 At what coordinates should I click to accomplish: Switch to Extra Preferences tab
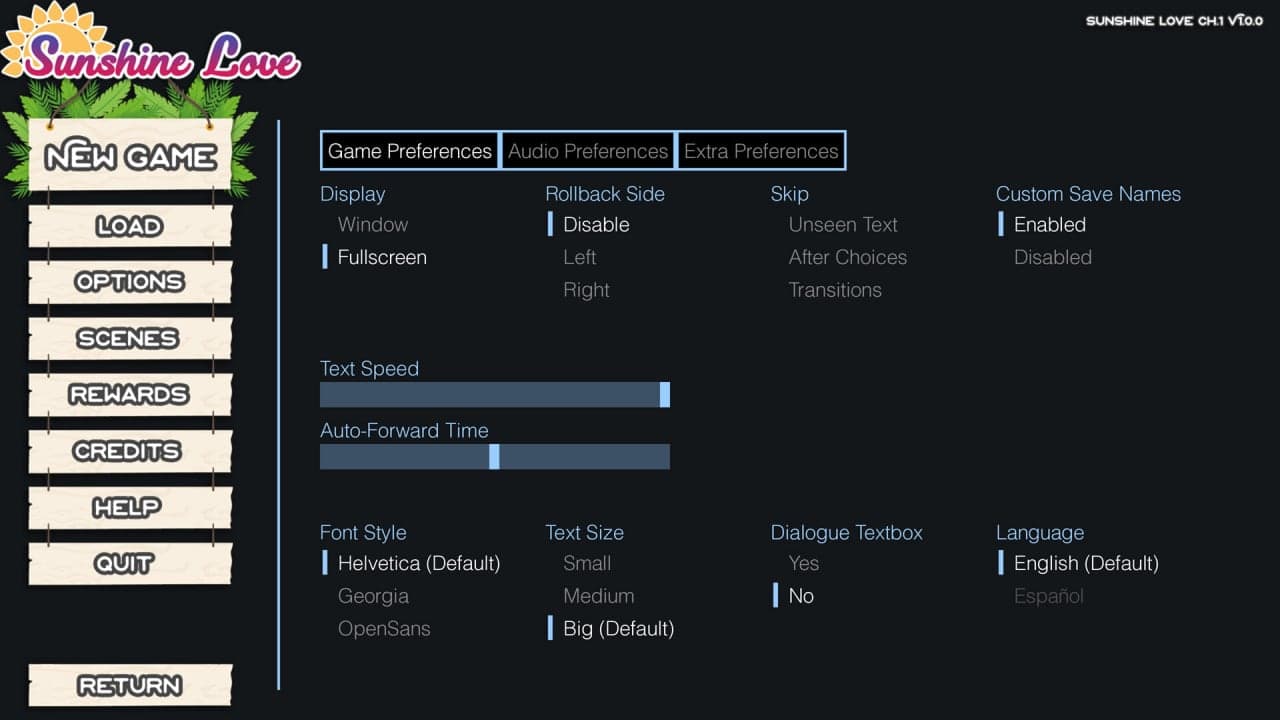tap(761, 151)
